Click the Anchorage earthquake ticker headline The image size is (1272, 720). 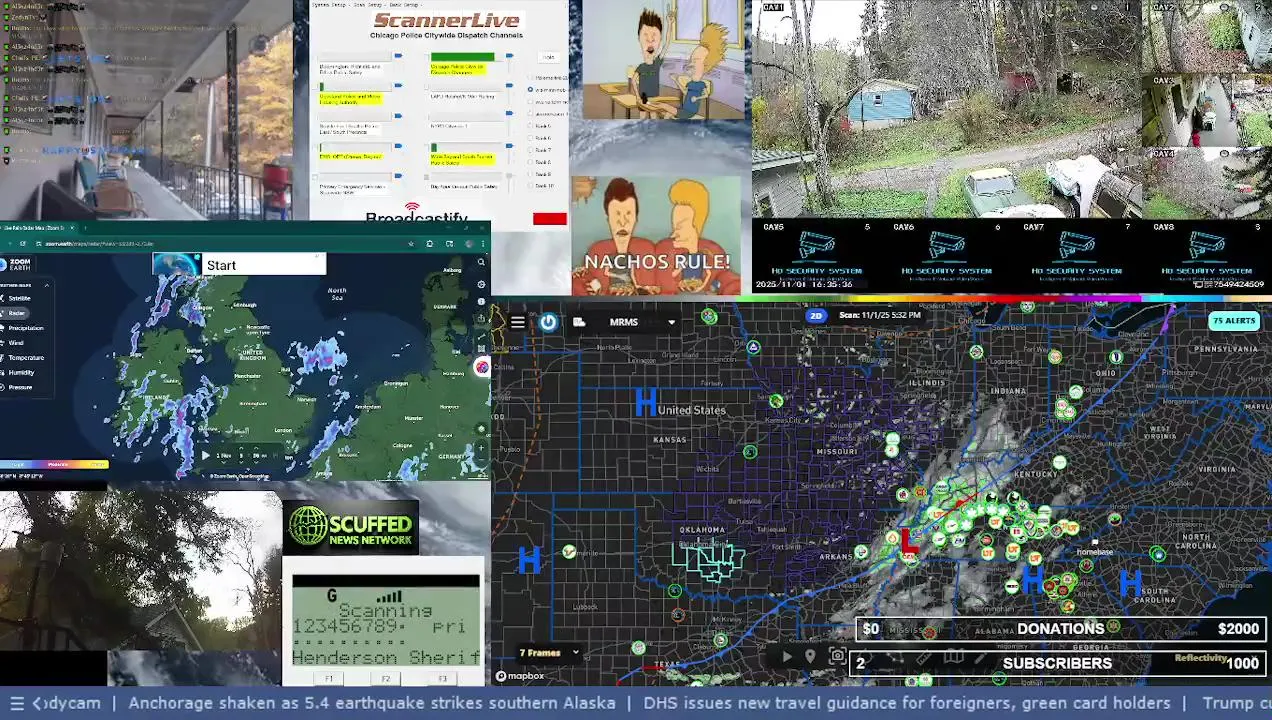[x=372, y=703]
